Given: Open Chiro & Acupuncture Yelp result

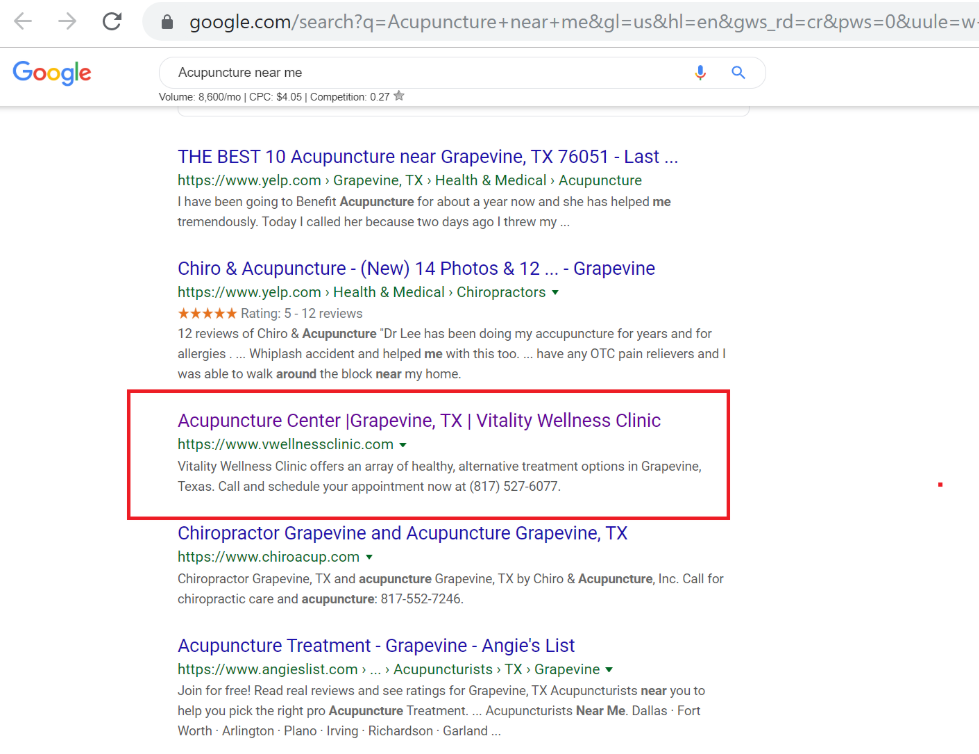Looking at the screenshot, I should 416,268.
